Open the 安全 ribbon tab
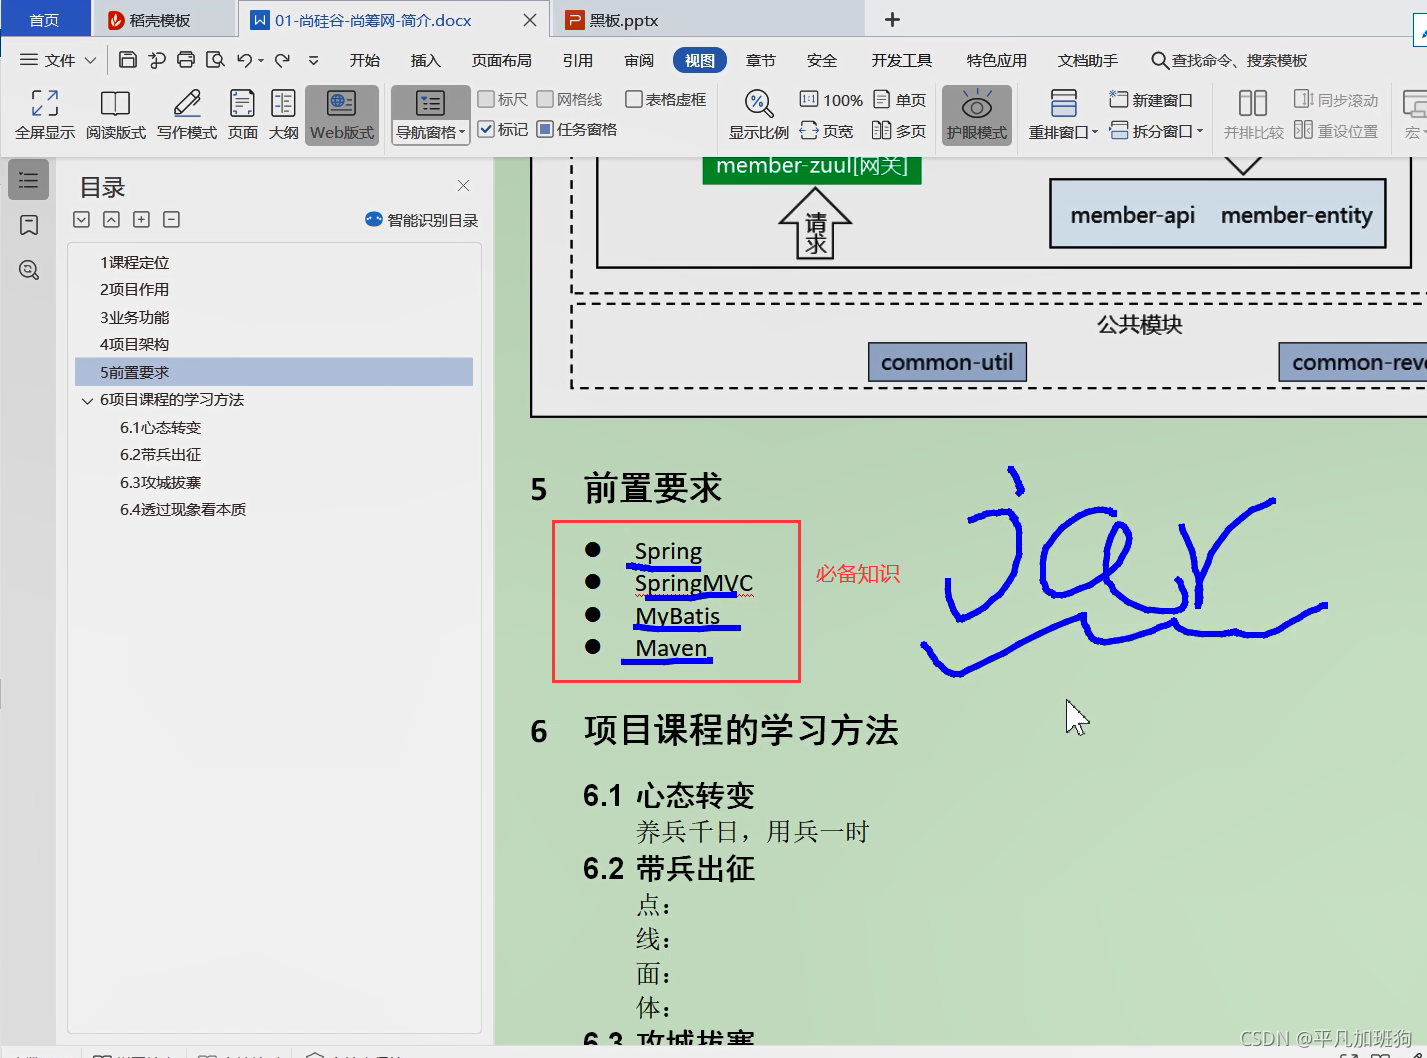Image resolution: width=1427 pixels, height=1058 pixels. coord(822,60)
